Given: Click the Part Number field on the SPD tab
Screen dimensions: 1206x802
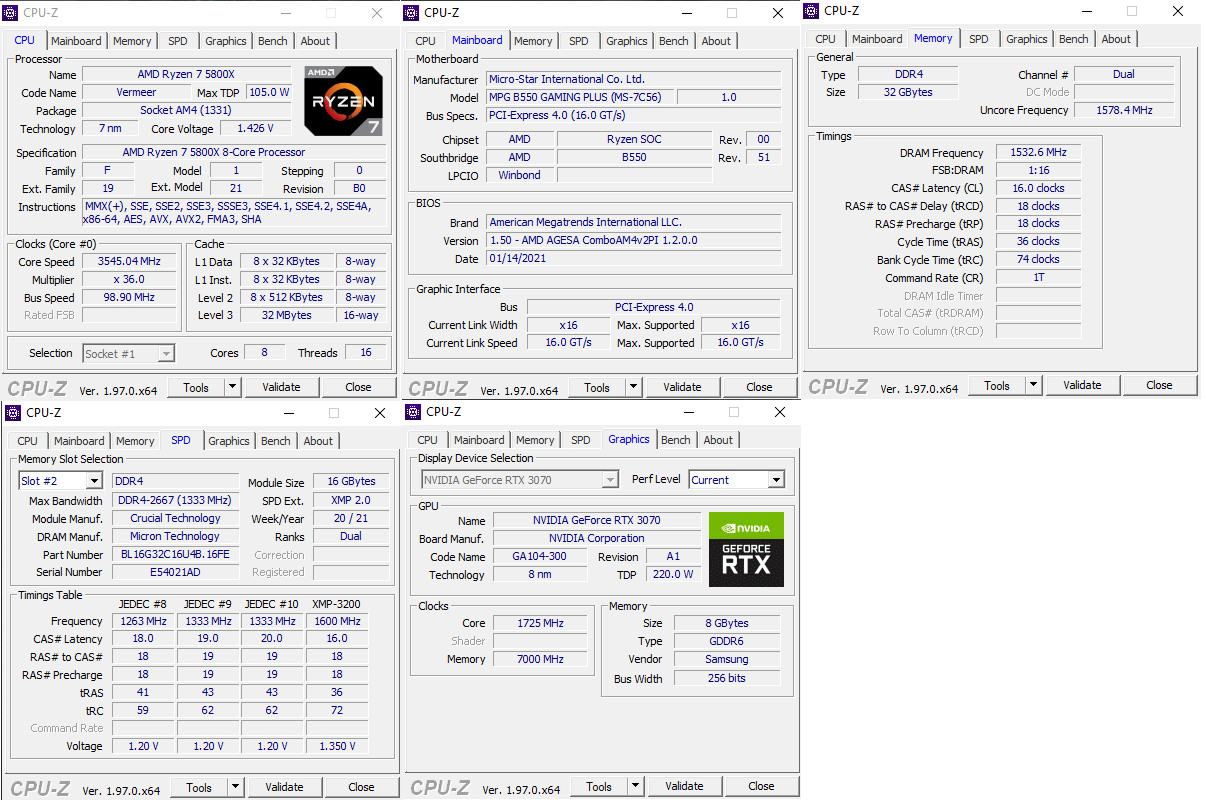Looking at the screenshot, I should click(x=175, y=554).
